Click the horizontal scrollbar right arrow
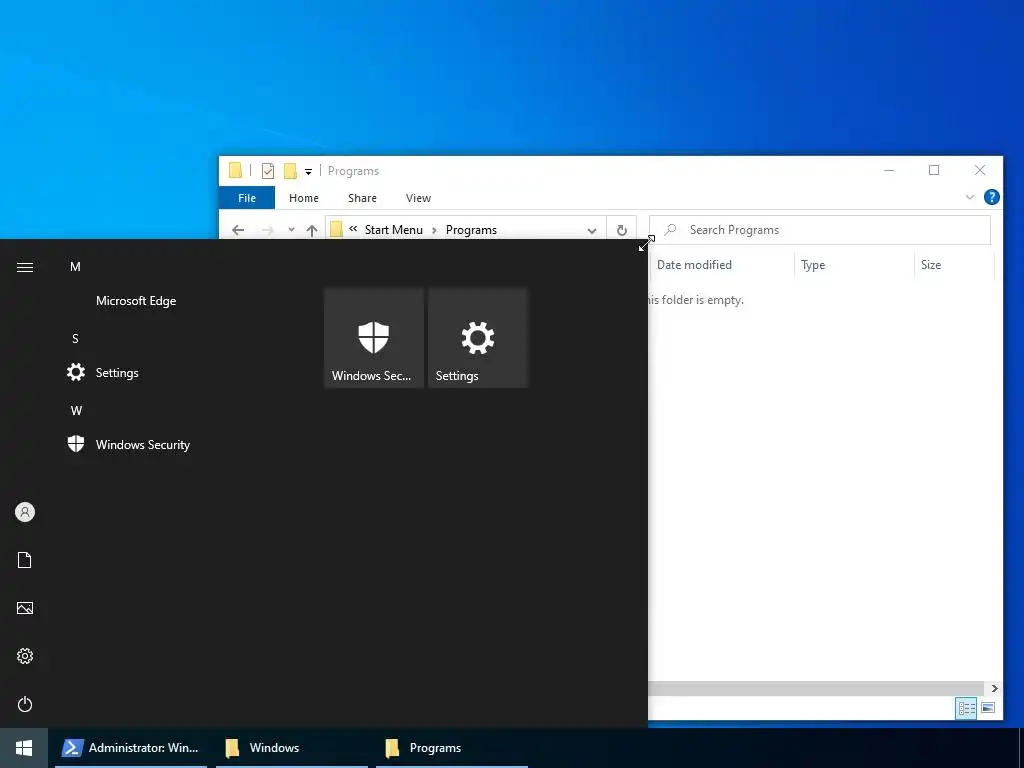 [995, 688]
